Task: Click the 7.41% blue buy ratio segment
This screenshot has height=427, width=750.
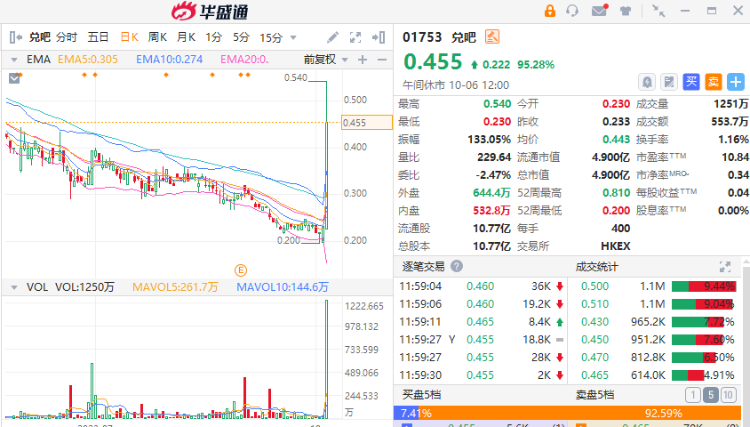Action: [x=406, y=413]
